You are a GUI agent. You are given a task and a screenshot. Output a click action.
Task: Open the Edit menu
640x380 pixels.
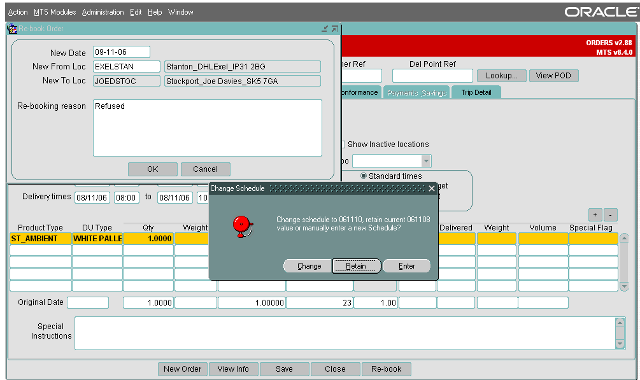pos(136,12)
